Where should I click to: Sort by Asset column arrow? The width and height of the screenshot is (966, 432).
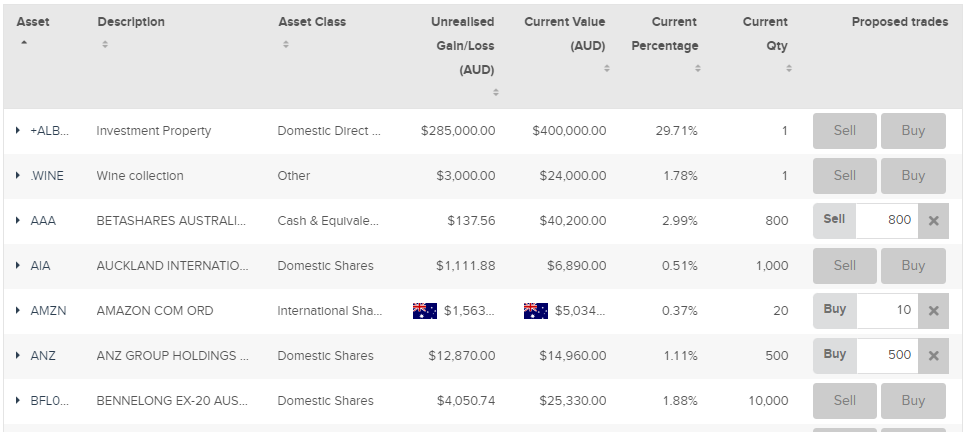click(24, 44)
